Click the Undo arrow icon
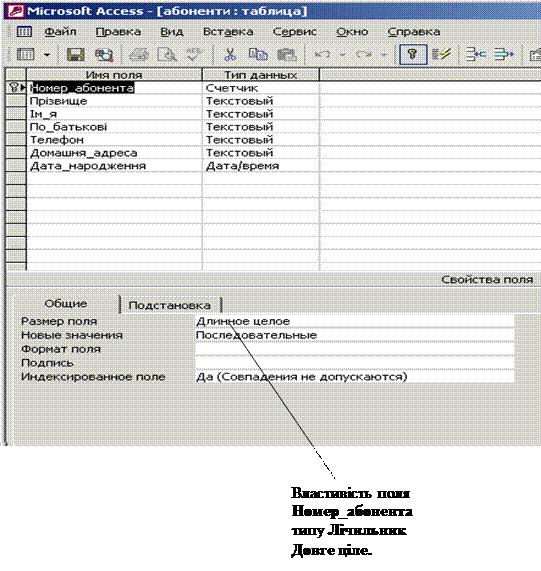 [323, 55]
